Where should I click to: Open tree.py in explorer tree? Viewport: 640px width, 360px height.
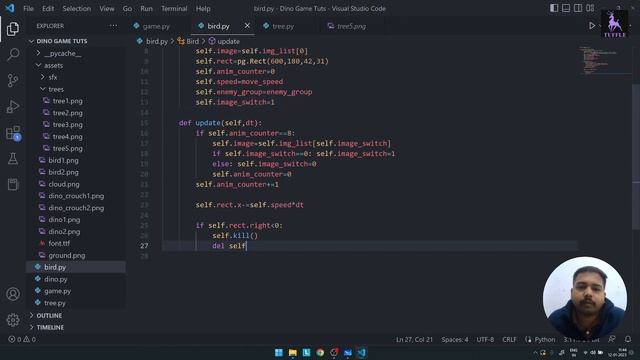[x=55, y=303]
